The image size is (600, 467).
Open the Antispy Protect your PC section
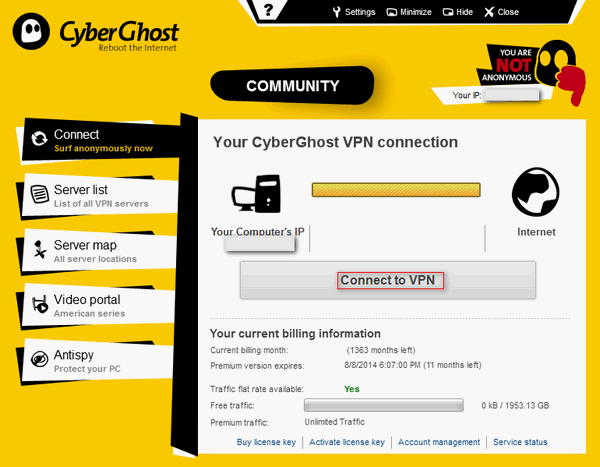click(x=98, y=360)
